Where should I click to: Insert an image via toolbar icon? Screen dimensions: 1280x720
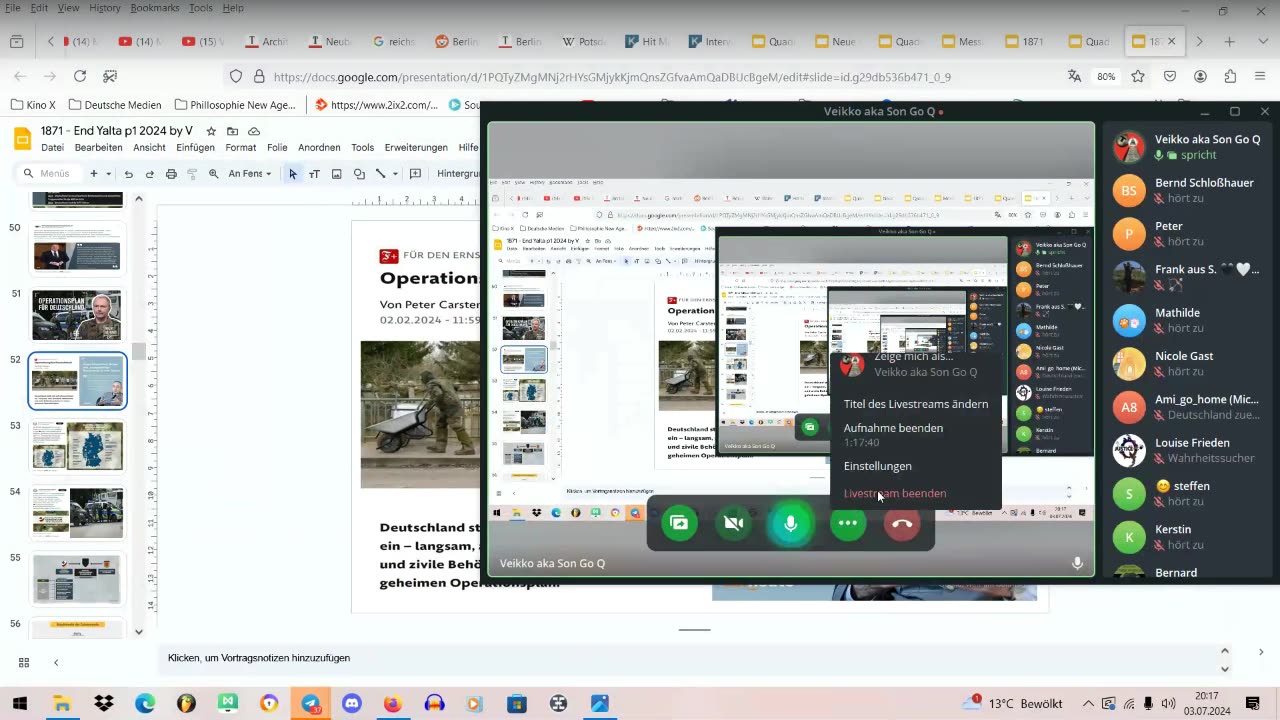point(336,174)
